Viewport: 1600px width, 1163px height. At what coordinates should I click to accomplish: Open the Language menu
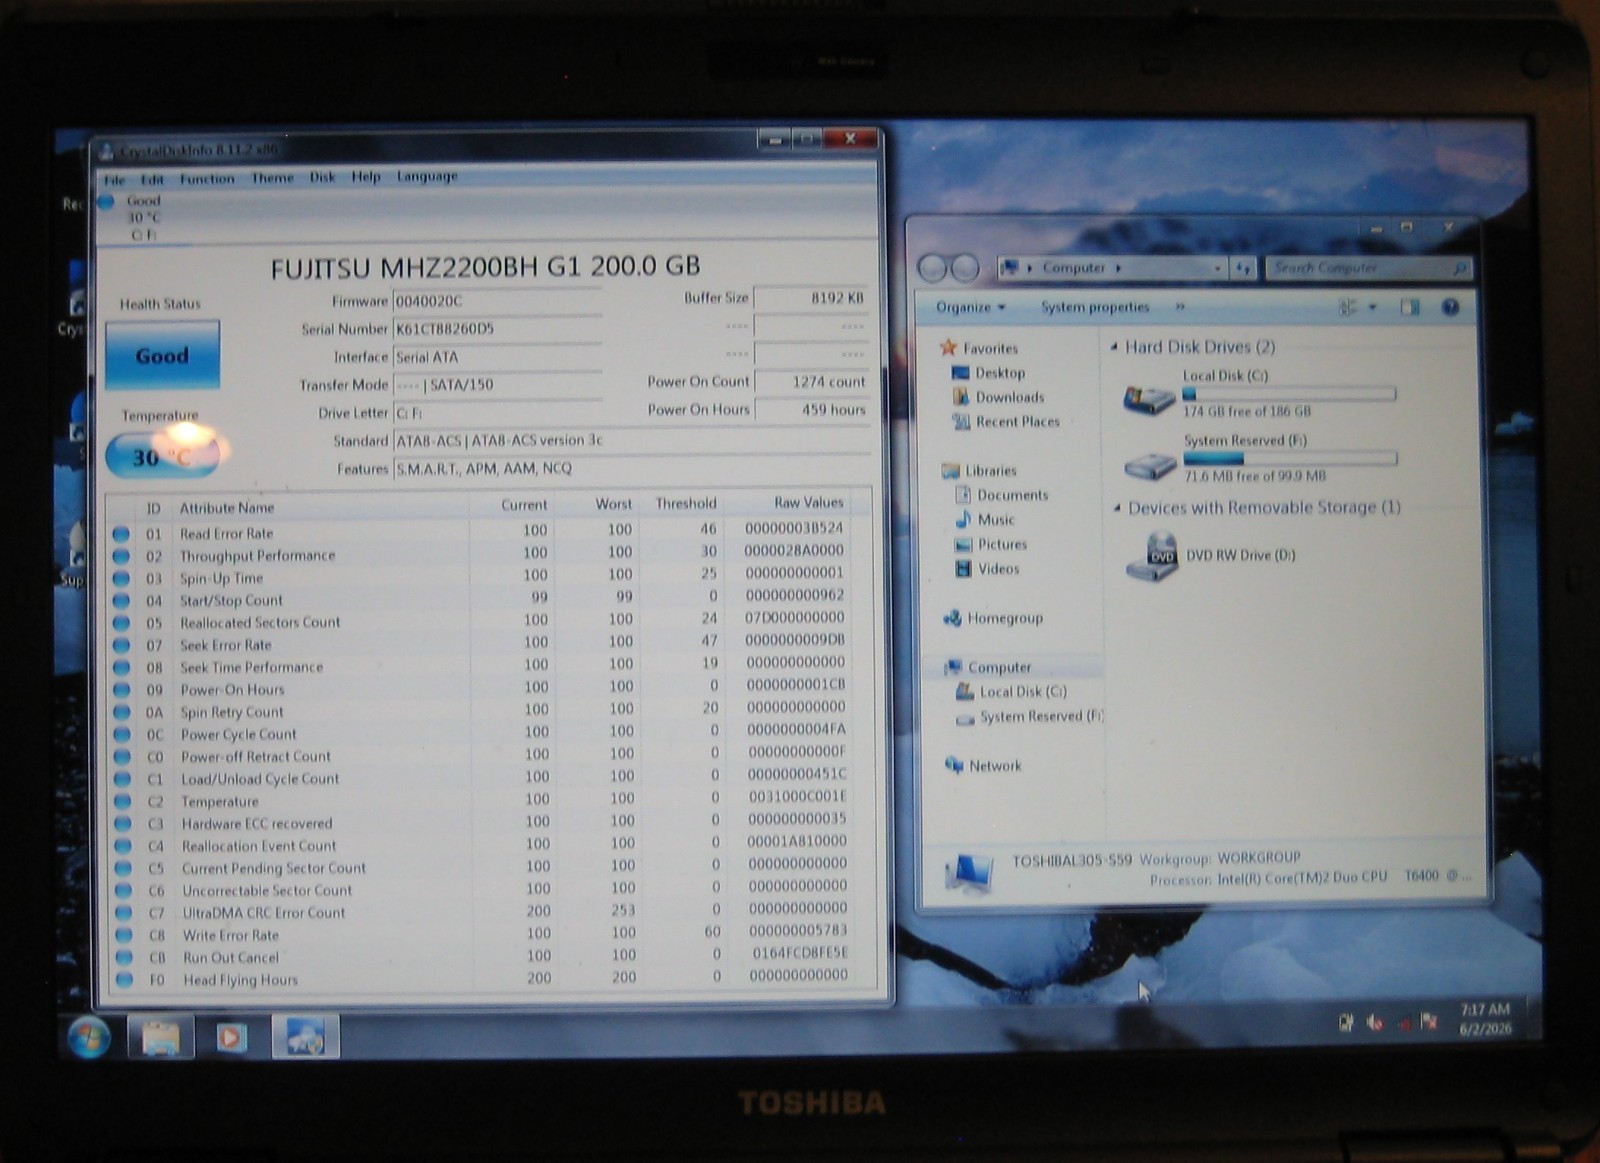pyautogui.click(x=427, y=176)
